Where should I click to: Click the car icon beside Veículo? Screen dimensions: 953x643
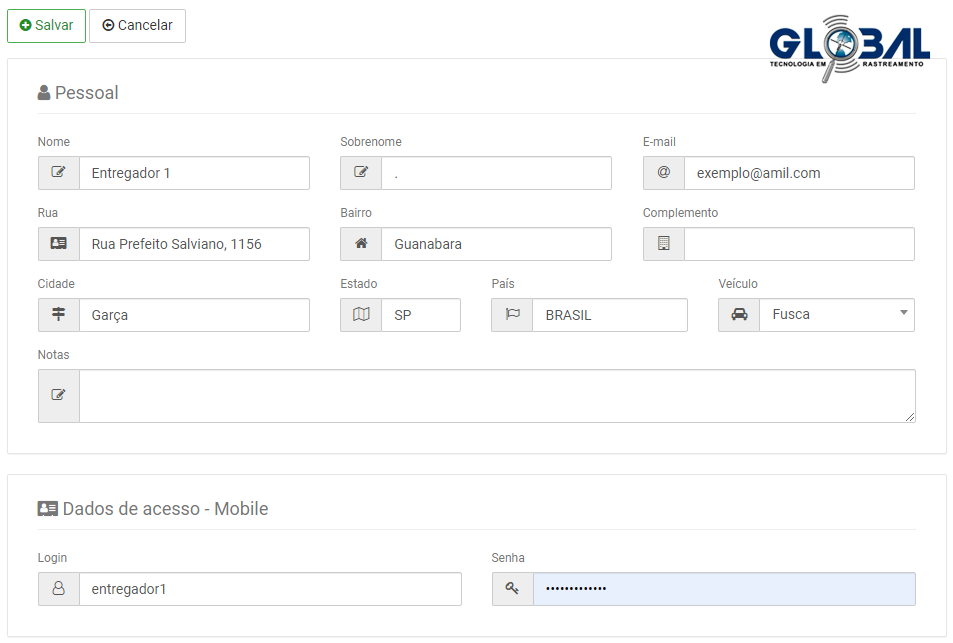coord(739,315)
